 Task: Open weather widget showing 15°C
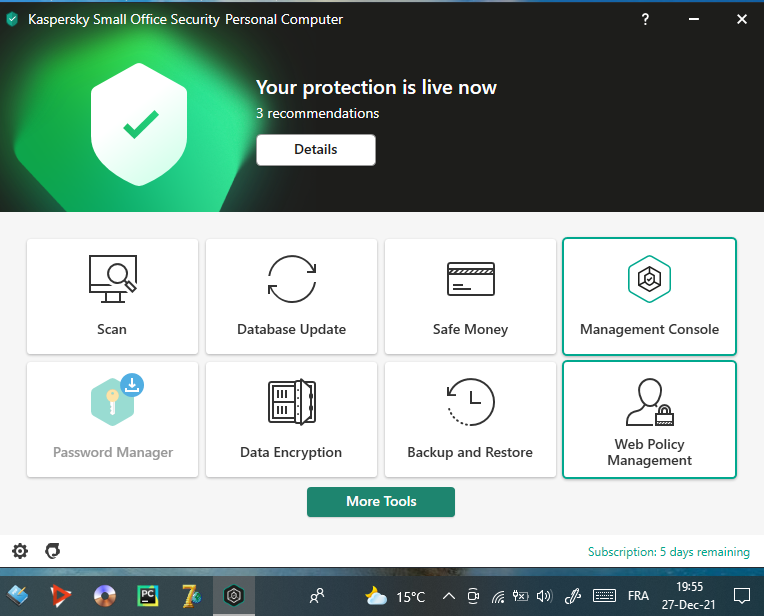395,596
